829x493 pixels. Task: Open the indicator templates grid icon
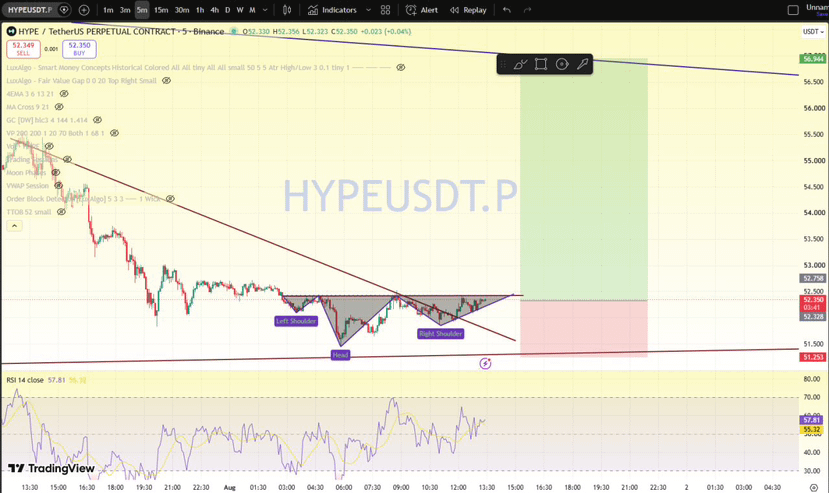click(385, 10)
